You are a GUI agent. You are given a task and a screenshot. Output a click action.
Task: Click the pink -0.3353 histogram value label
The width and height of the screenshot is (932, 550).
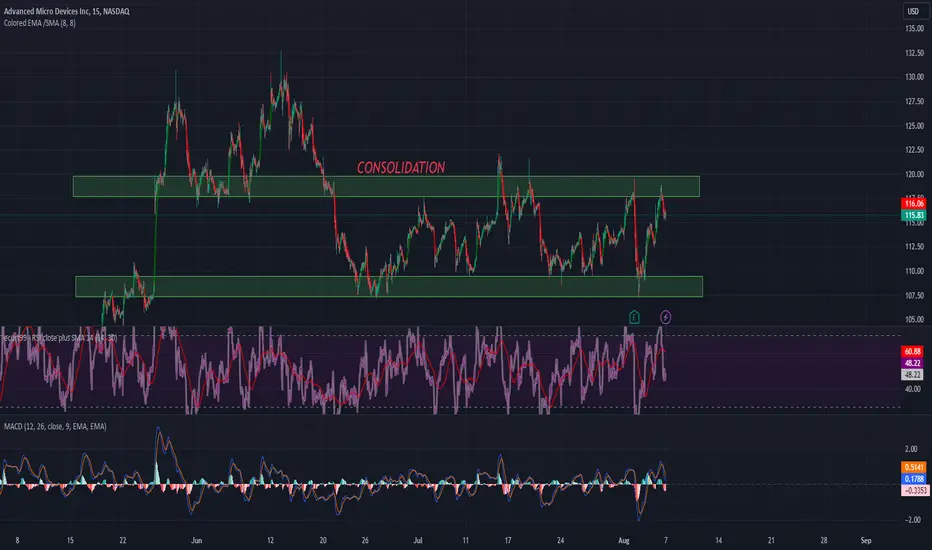pos(915,491)
